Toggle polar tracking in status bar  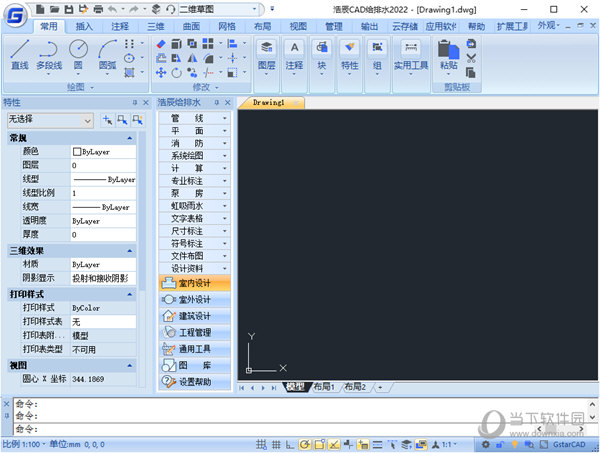tap(305, 444)
